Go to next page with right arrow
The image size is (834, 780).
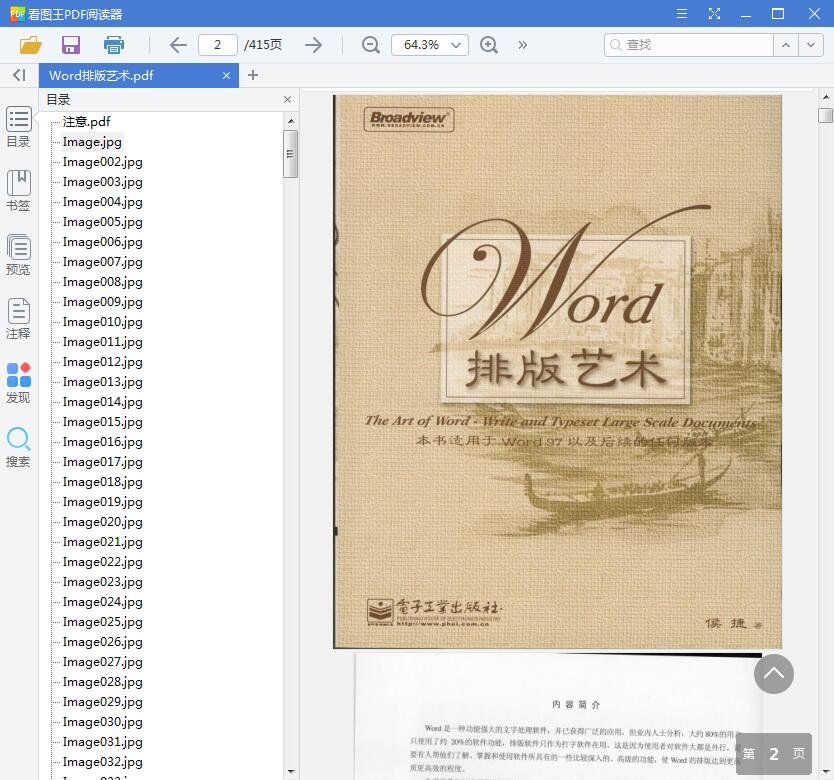coord(314,45)
